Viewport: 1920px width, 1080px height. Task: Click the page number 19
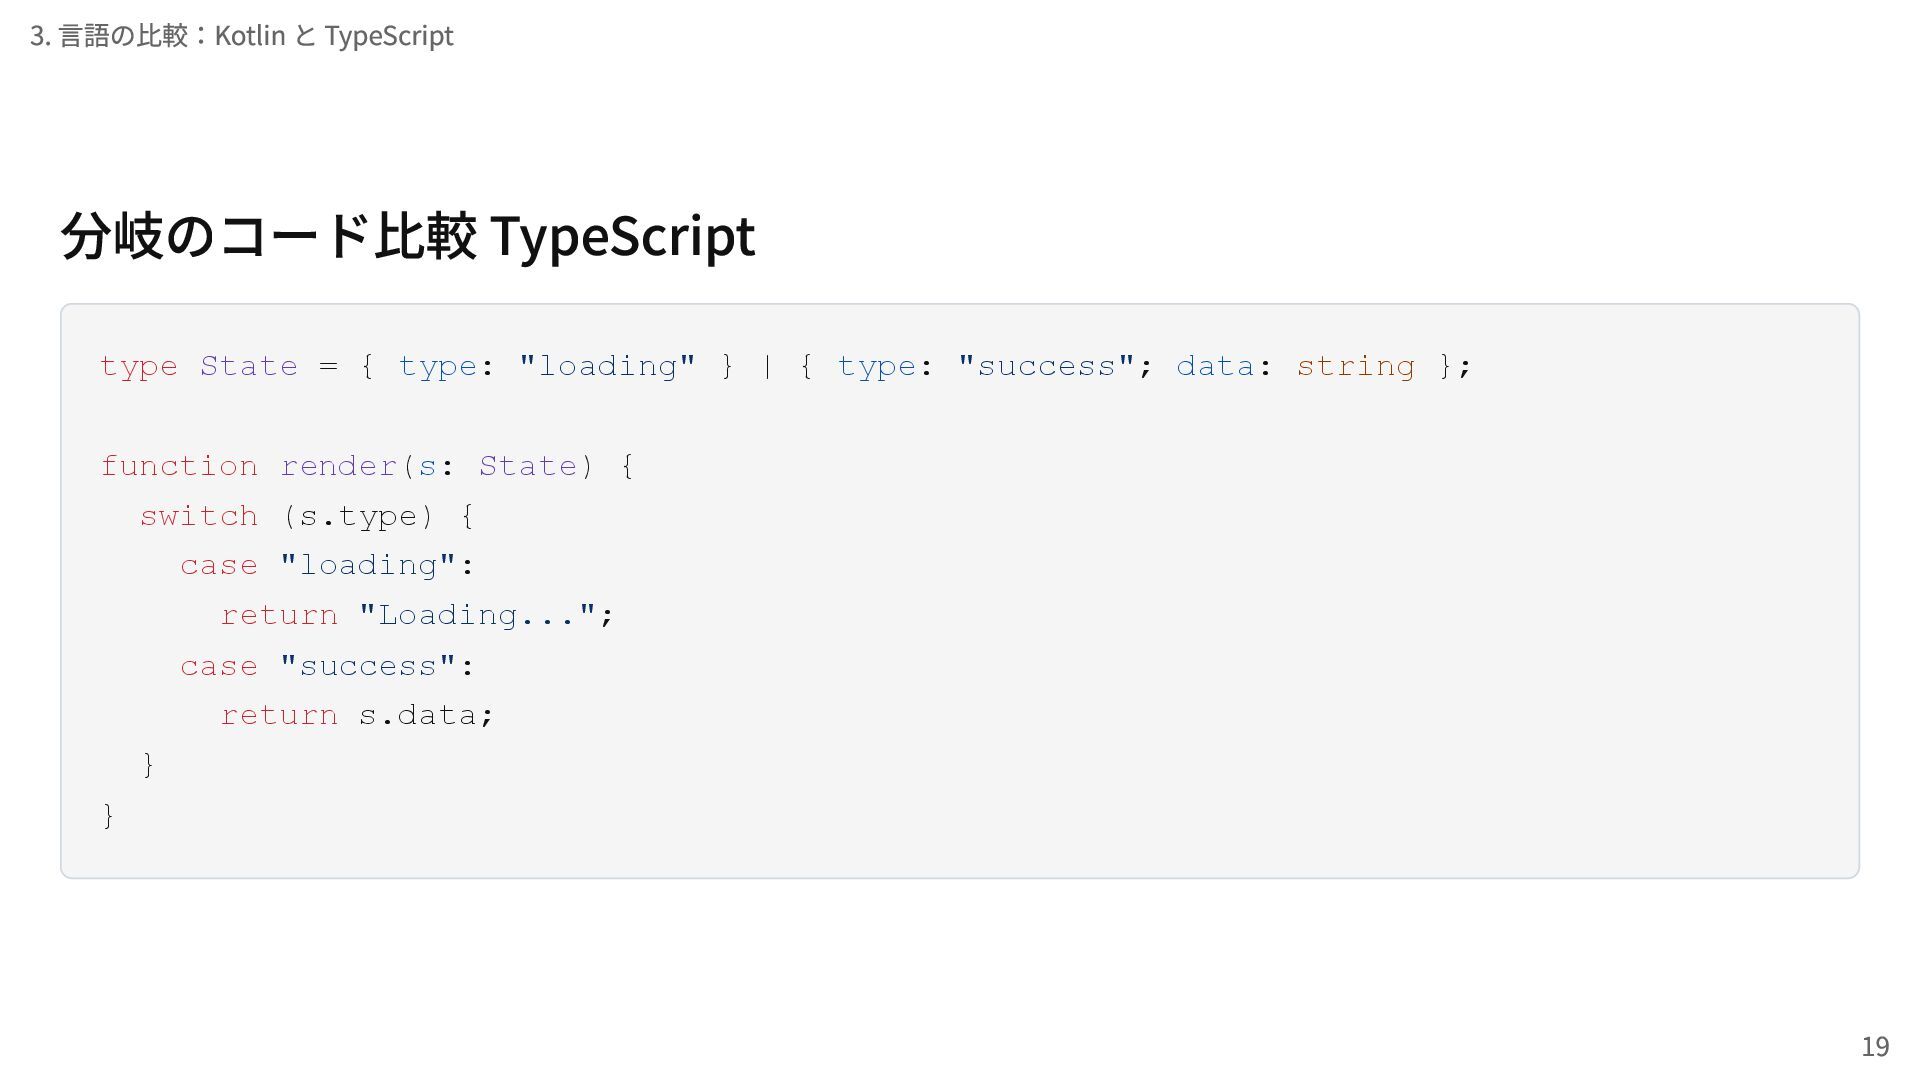[1874, 1046]
